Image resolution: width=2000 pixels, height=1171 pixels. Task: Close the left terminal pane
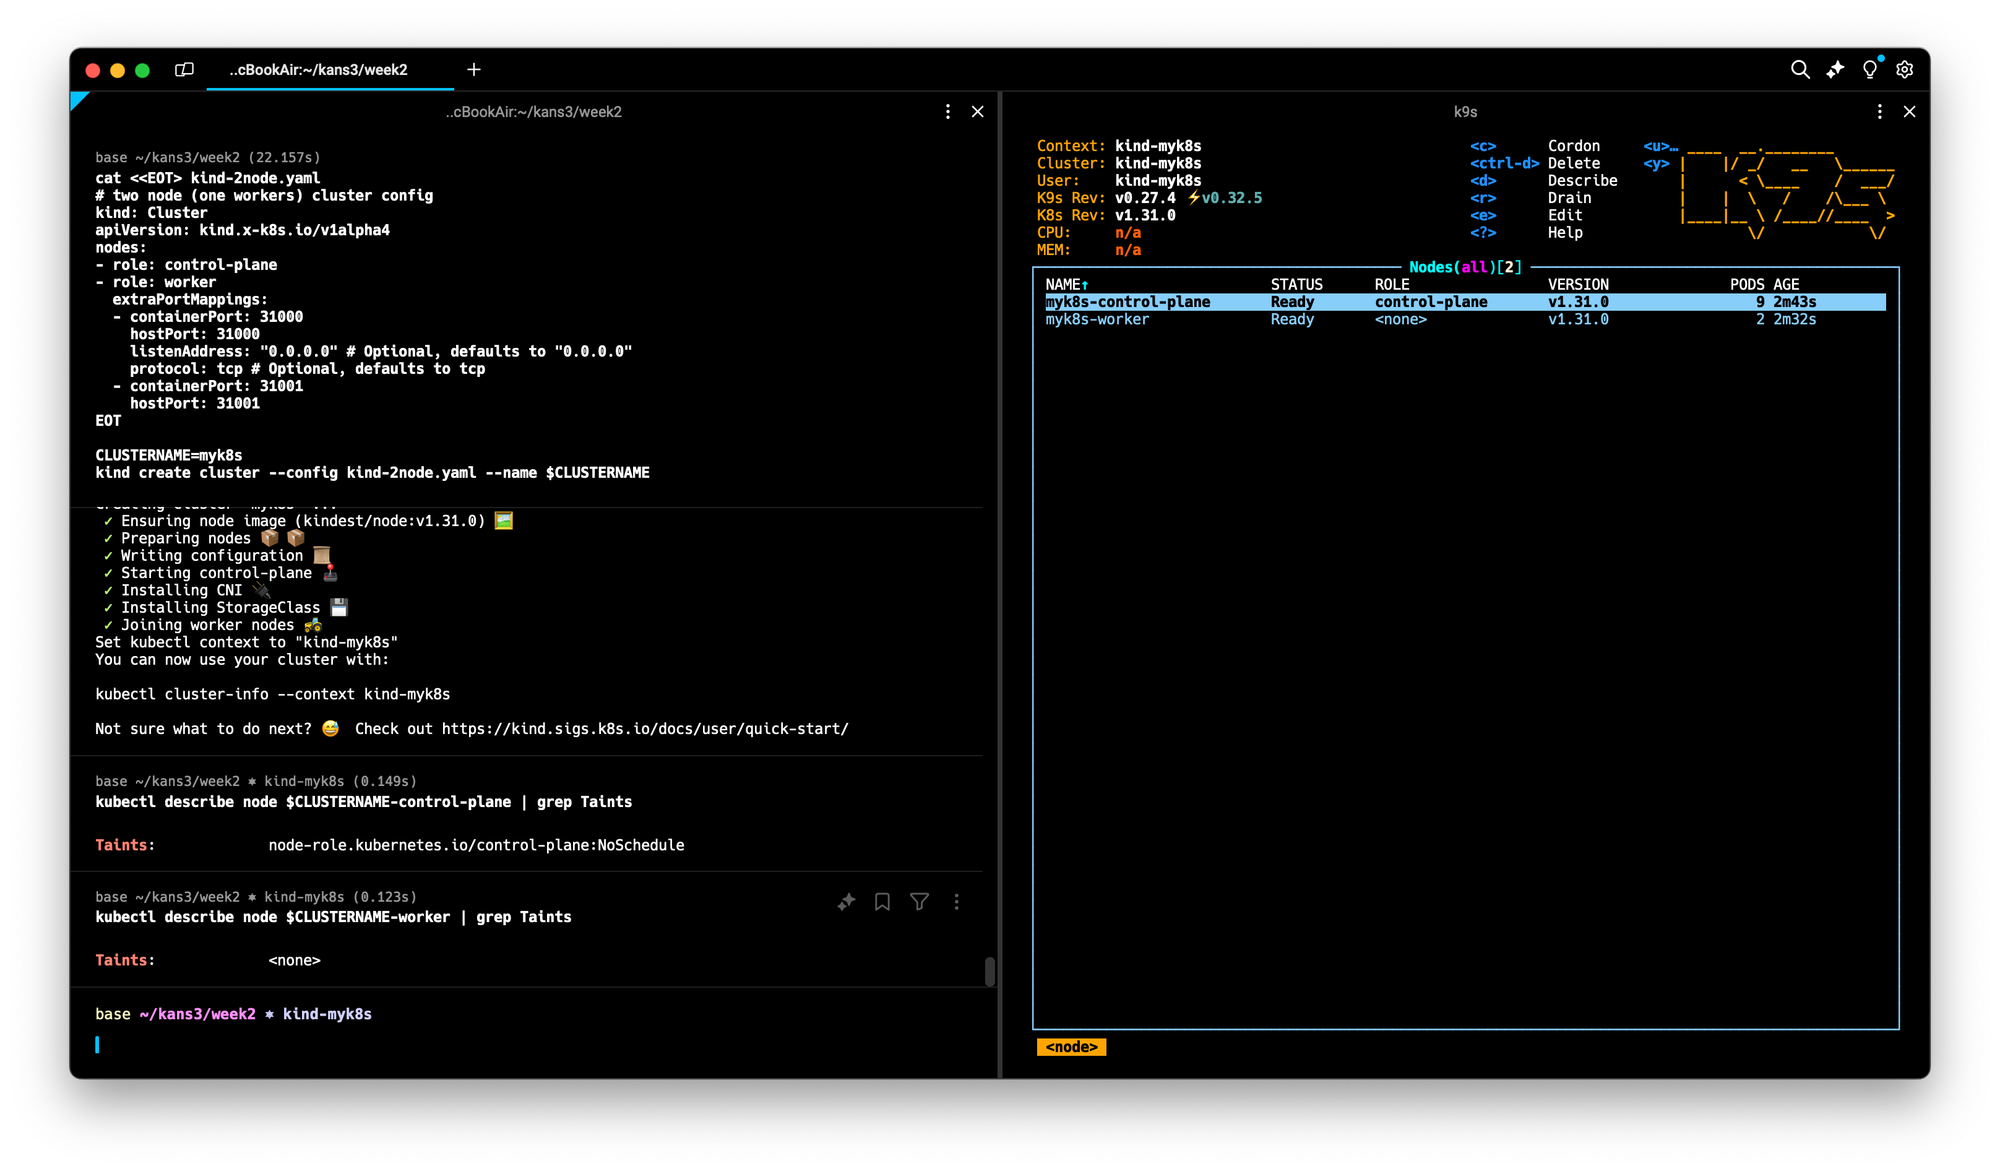click(978, 112)
